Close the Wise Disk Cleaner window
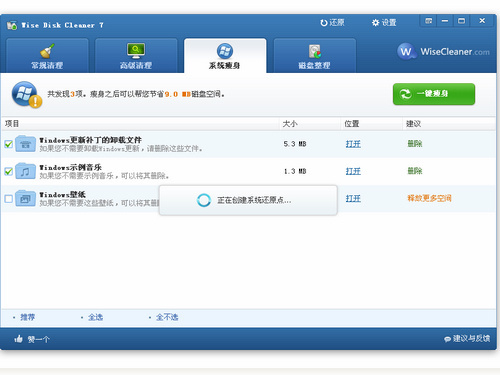Image resolution: width=500 pixels, height=375 pixels. (482, 21)
